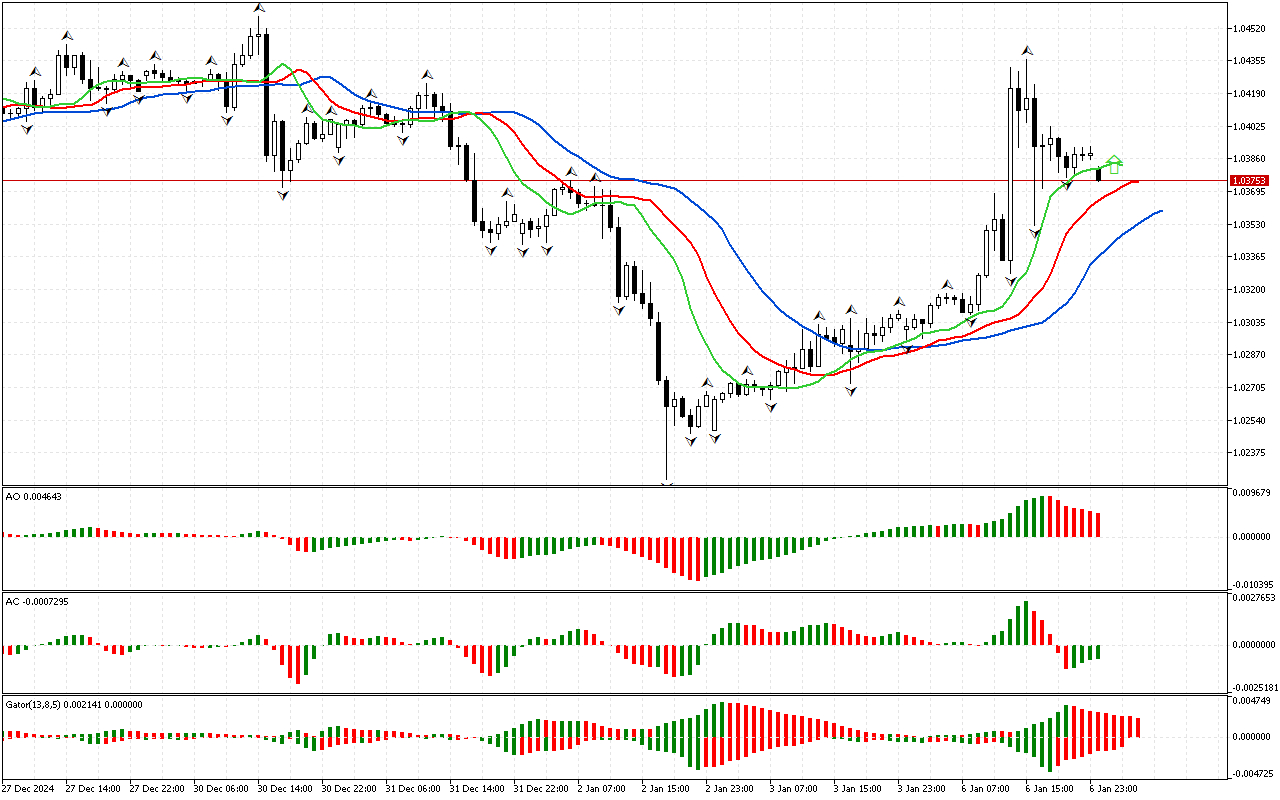
Task: Click the AC scale zero label 0.0000000
Action: click(1254, 644)
